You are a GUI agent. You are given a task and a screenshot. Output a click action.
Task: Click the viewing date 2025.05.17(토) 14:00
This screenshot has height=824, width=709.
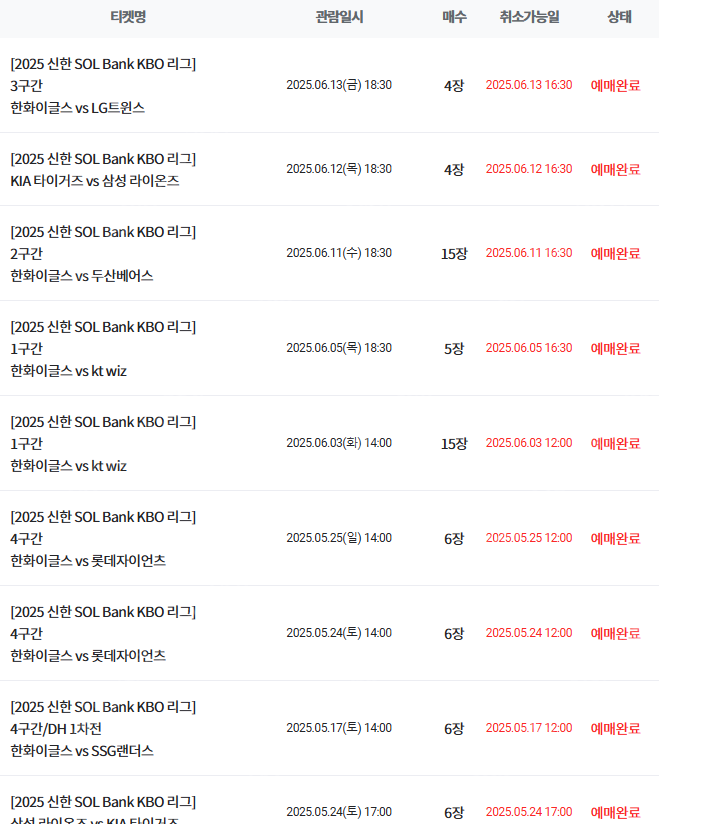(x=339, y=728)
